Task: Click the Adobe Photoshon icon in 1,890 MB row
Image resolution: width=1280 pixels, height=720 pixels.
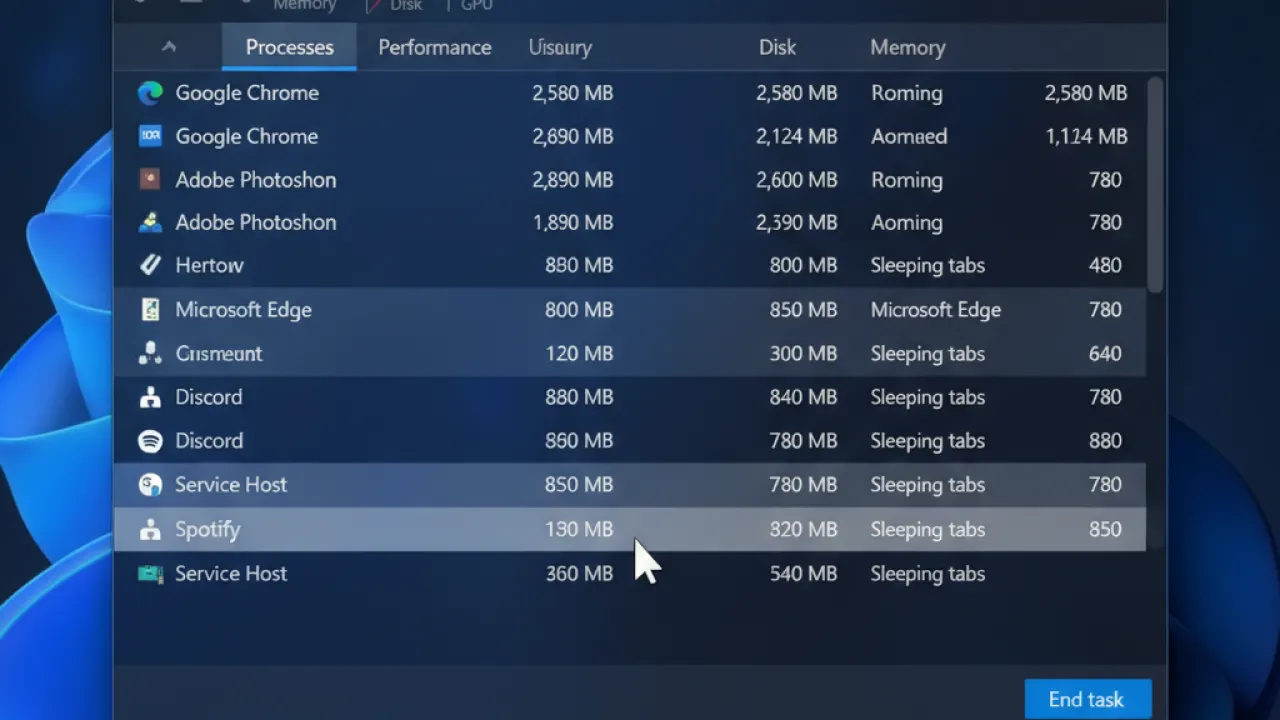Action: [x=150, y=222]
